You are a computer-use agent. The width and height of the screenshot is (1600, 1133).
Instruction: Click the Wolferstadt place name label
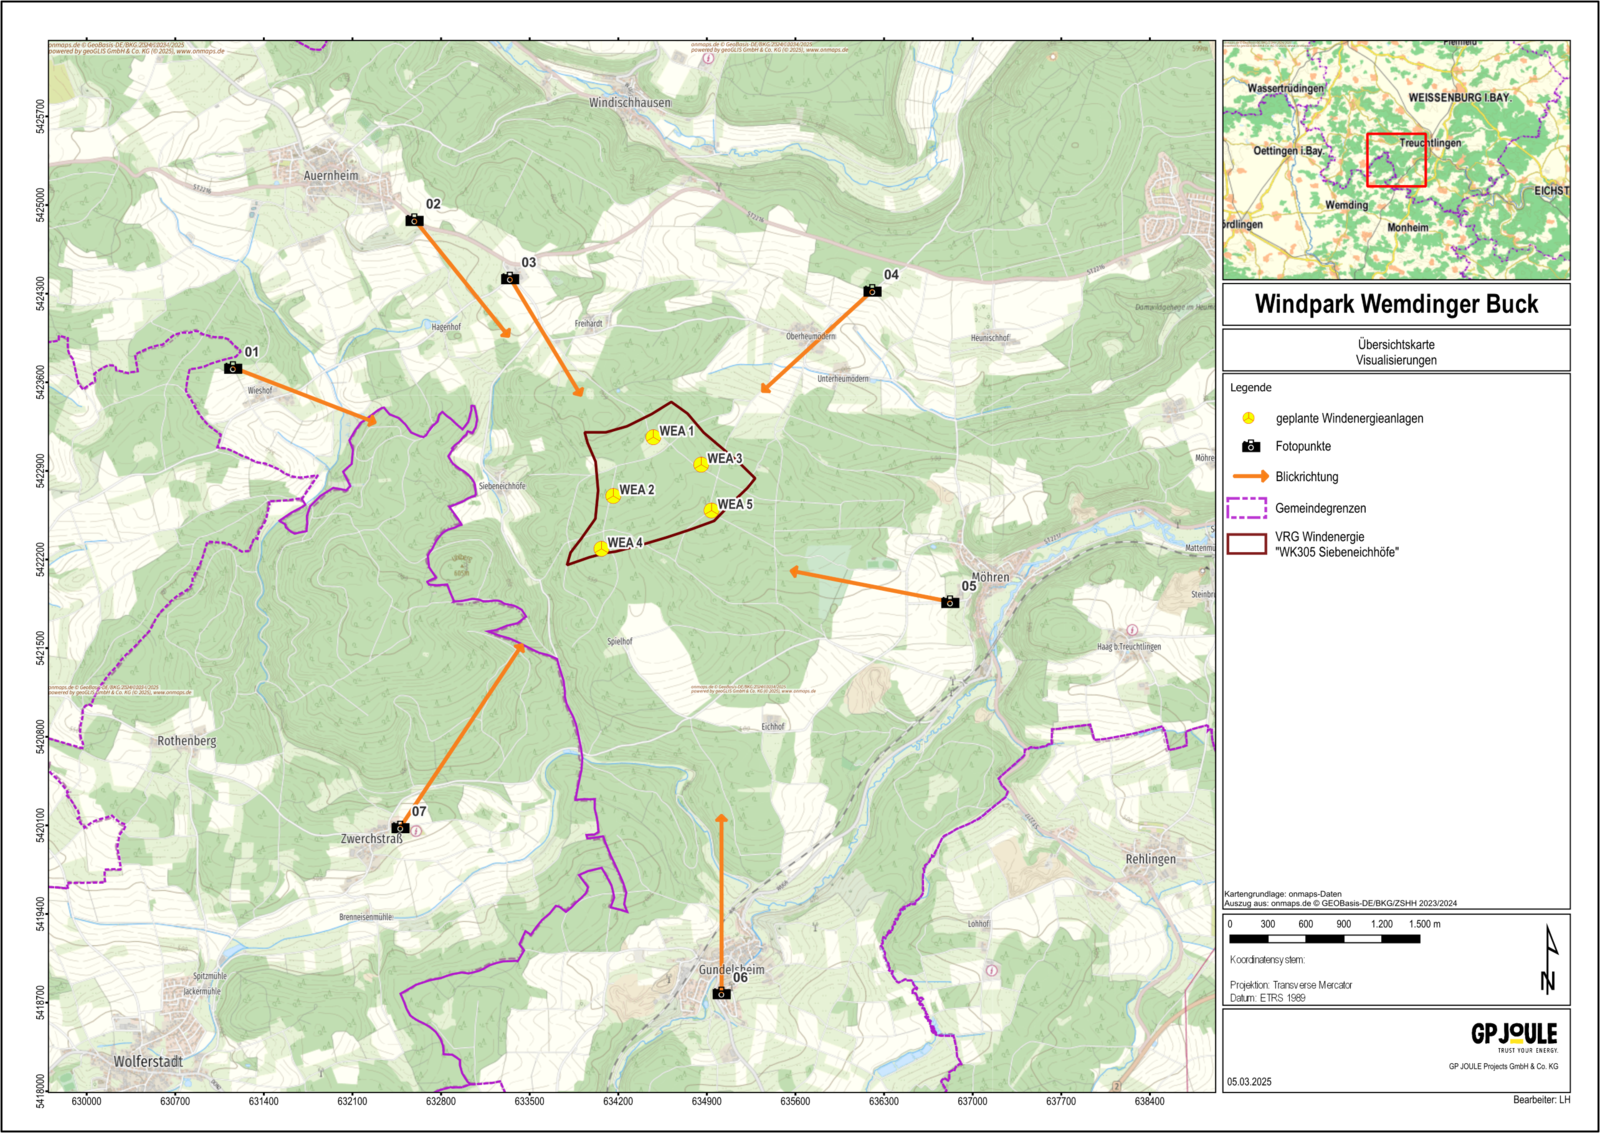pyautogui.click(x=148, y=1061)
